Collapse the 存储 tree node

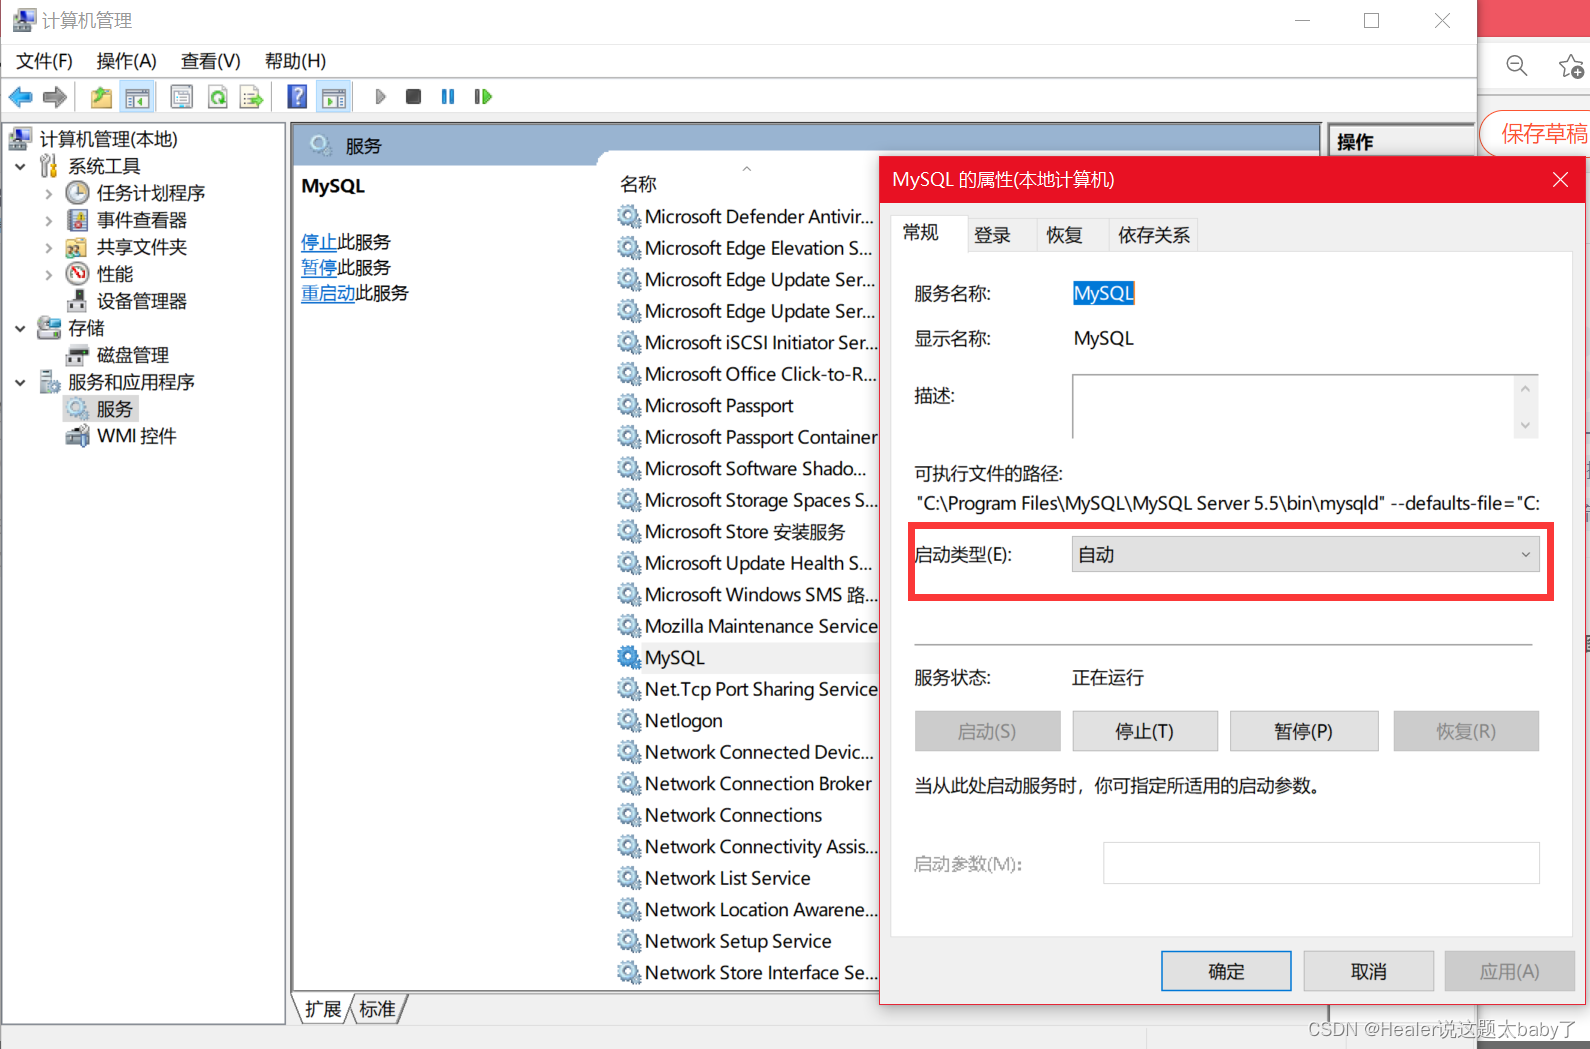[x=20, y=328]
